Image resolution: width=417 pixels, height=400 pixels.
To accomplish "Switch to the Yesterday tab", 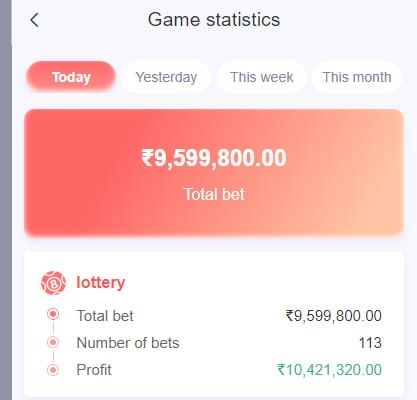I will [x=166, y=77].
